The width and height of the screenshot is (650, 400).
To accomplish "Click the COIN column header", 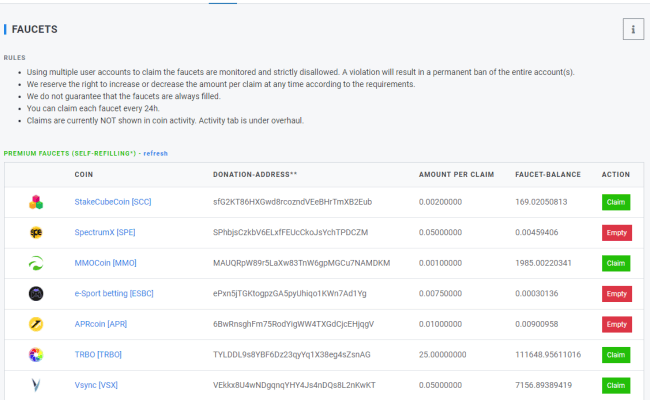I will click(x=84, y=175).
